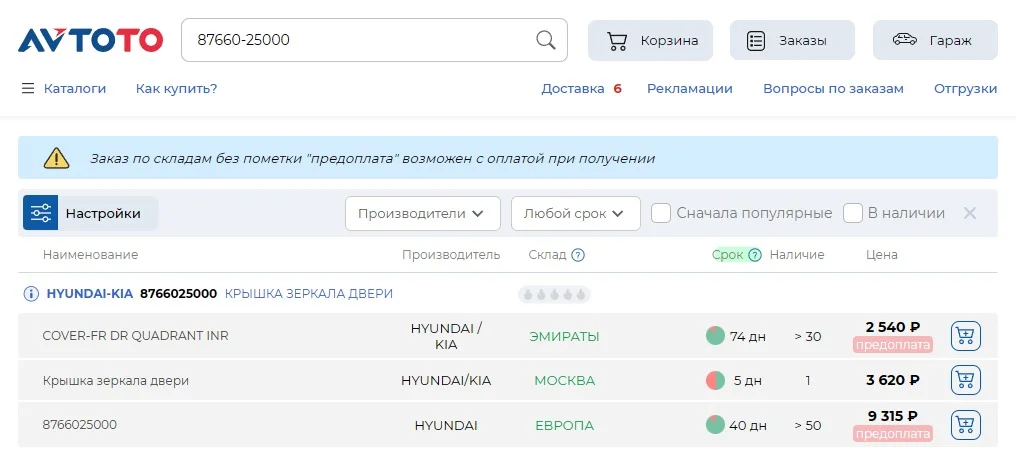
Task: Expand the Производители dropdown
Action: click(422, 213)
